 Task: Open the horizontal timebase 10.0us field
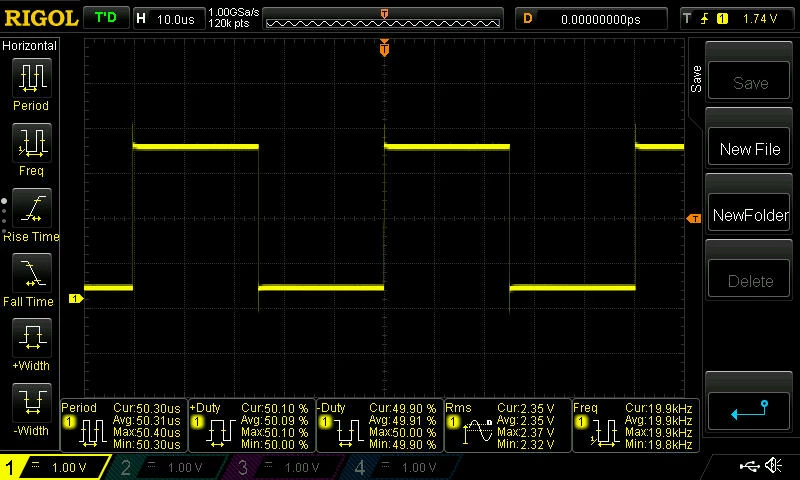click(169, 19)
